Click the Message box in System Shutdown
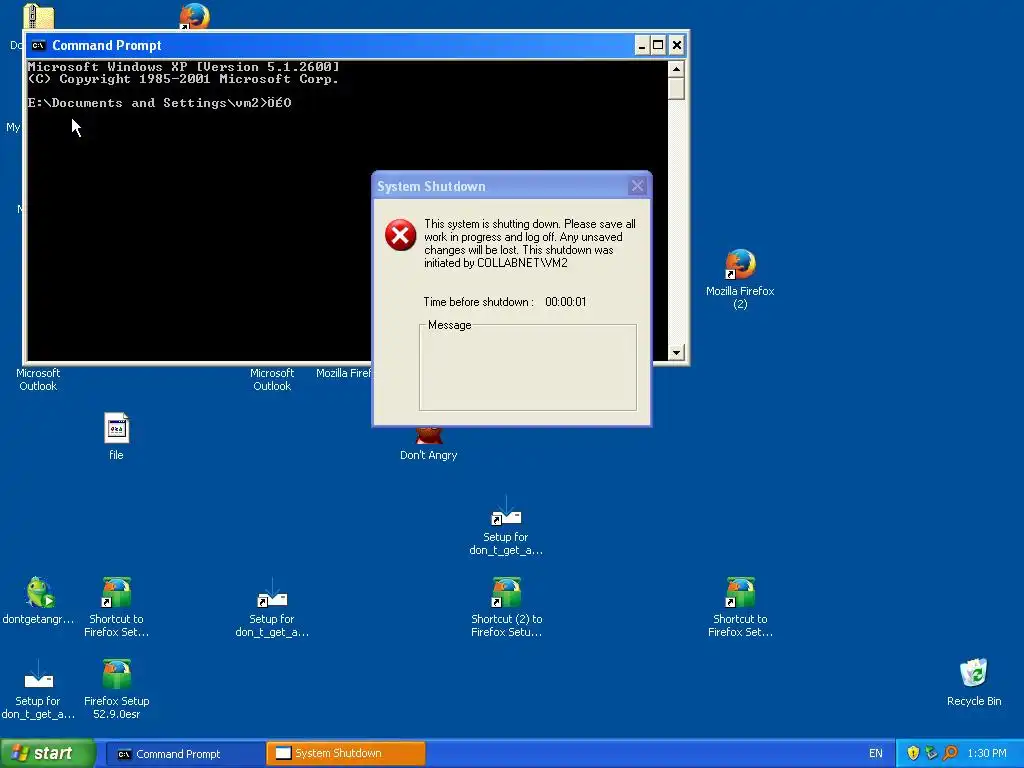 (528, 368)
